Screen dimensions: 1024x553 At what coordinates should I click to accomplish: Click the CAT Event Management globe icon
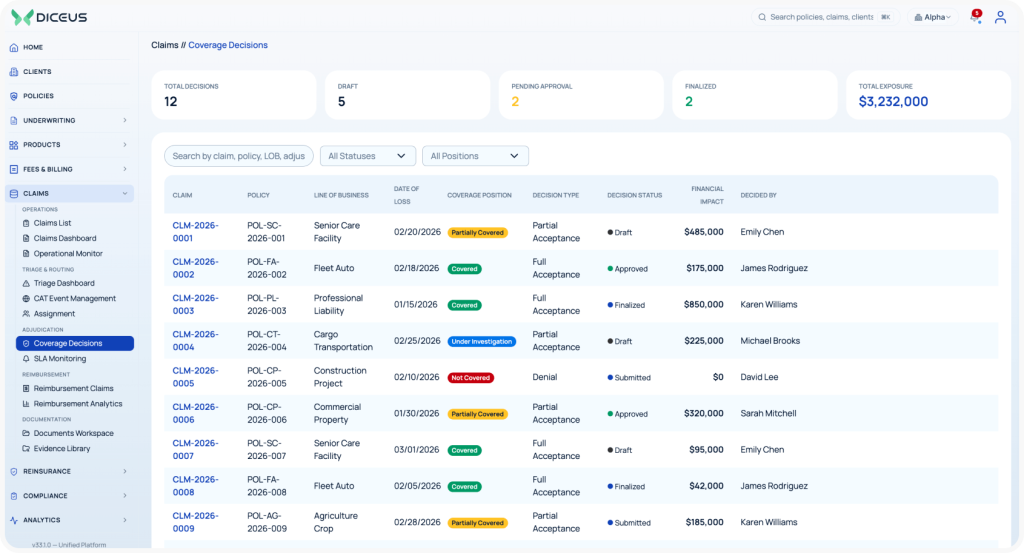coord(26,298)
